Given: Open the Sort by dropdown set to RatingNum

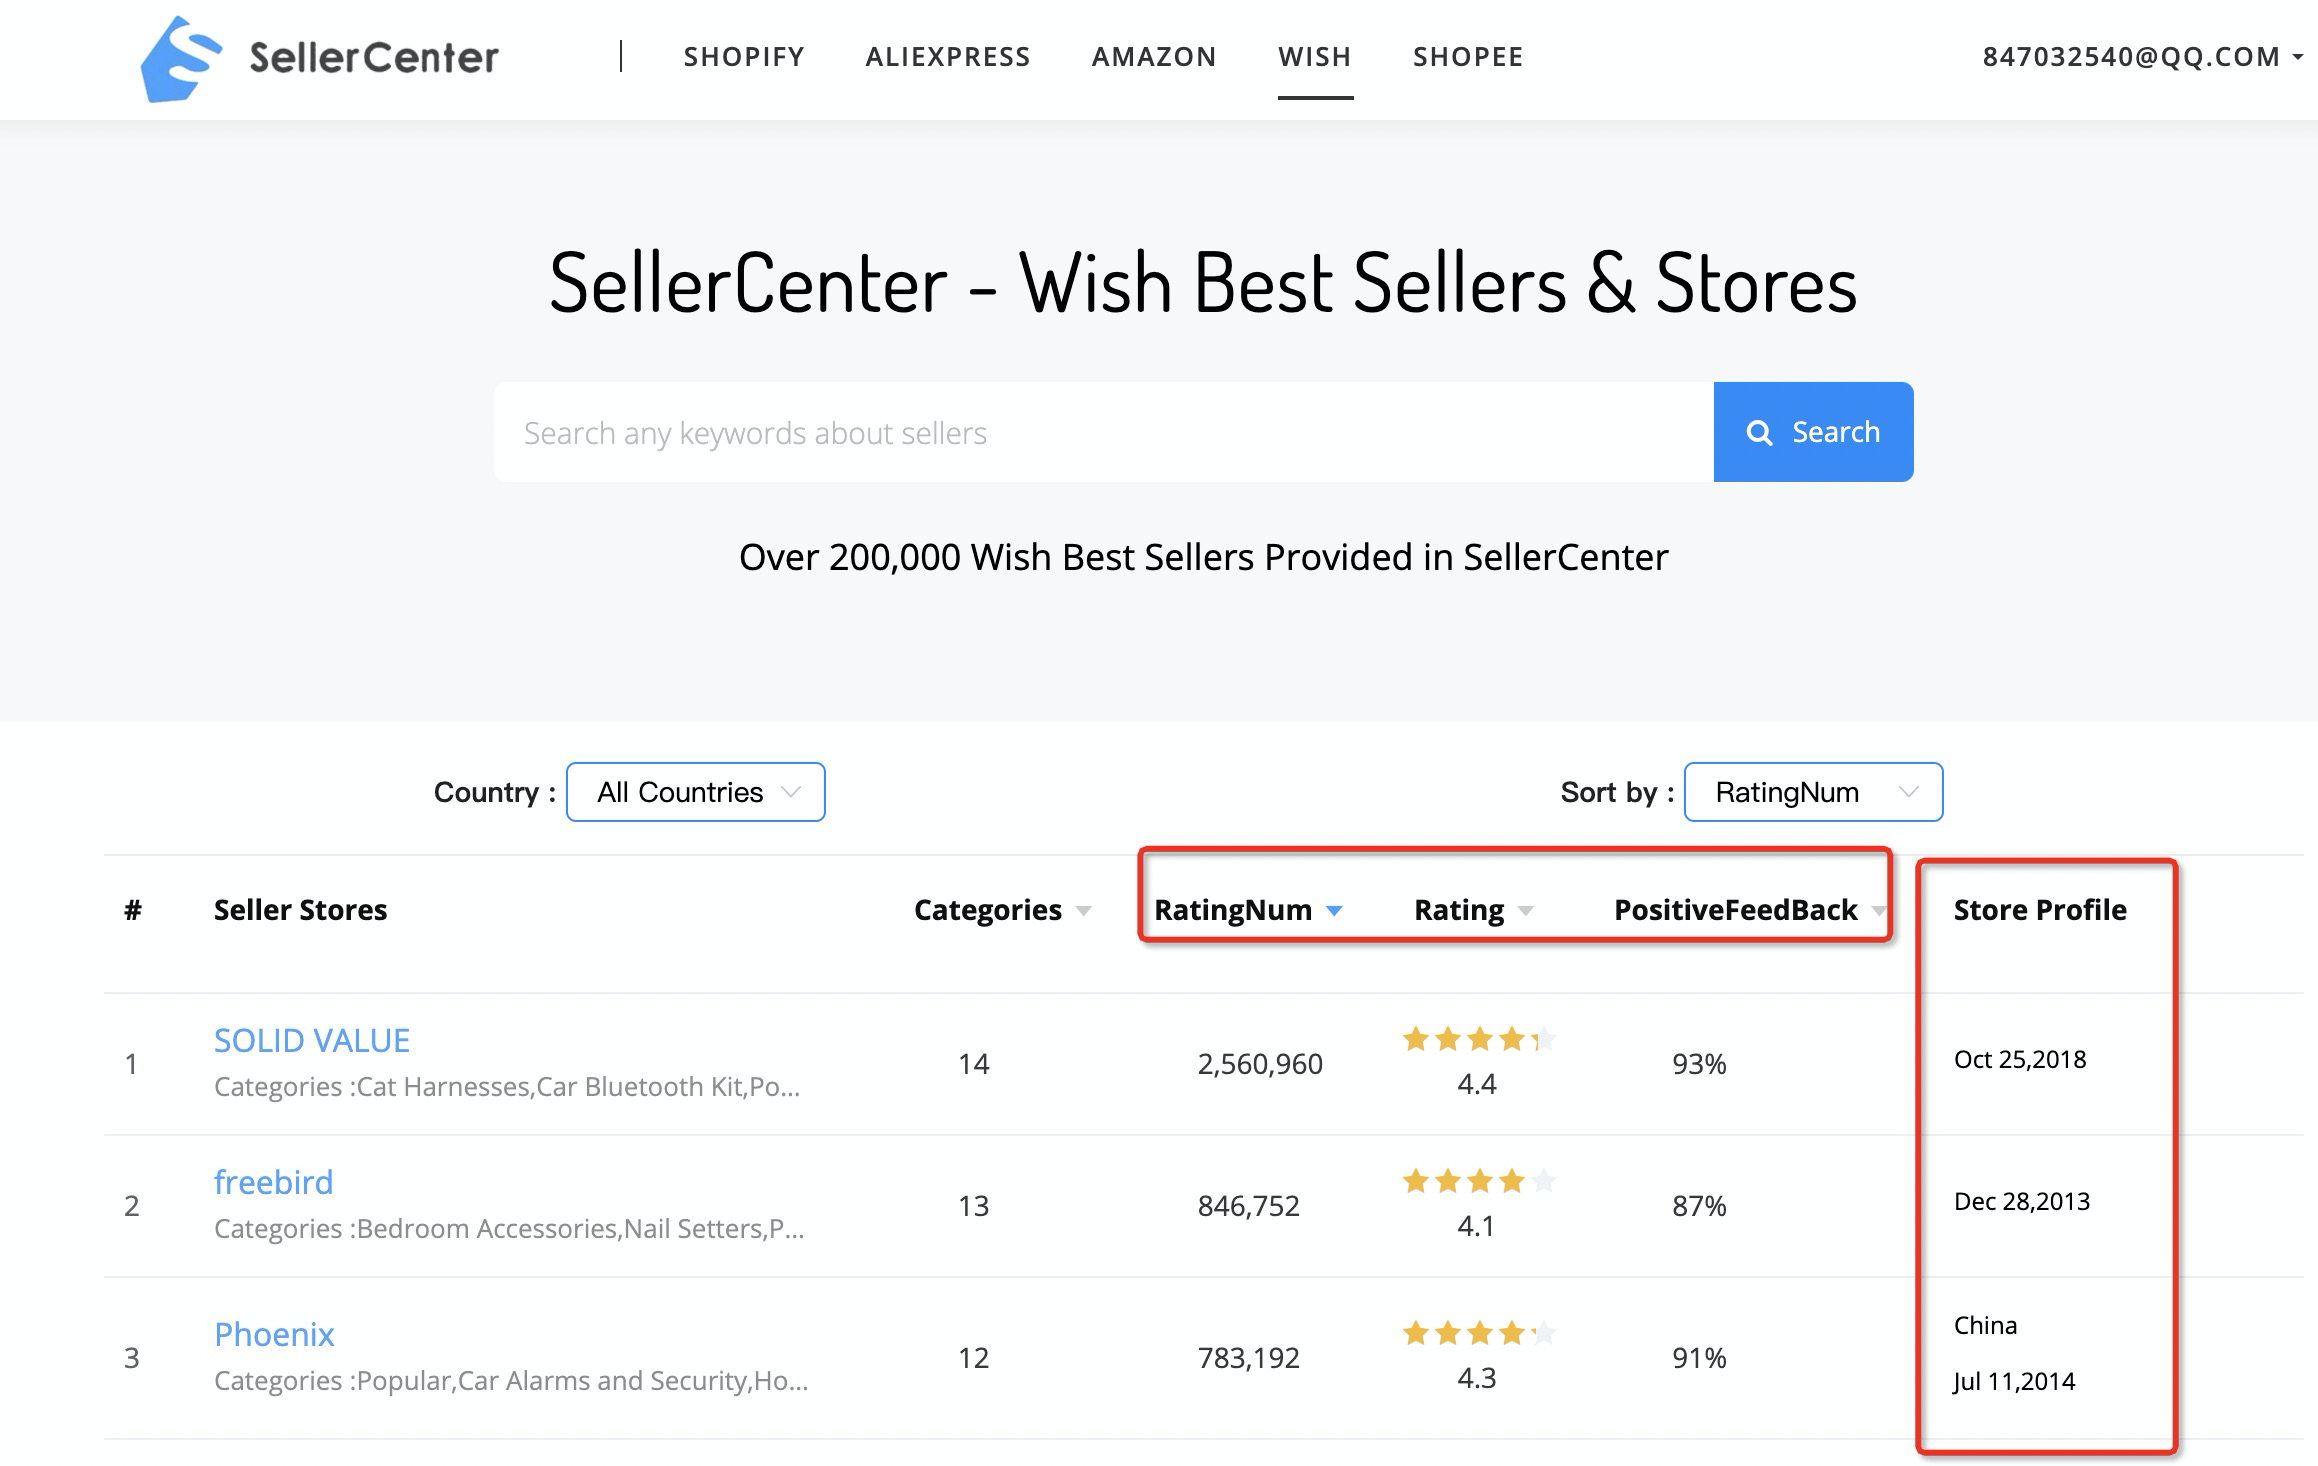Looking at the screenshot, I should point(1813,792).
